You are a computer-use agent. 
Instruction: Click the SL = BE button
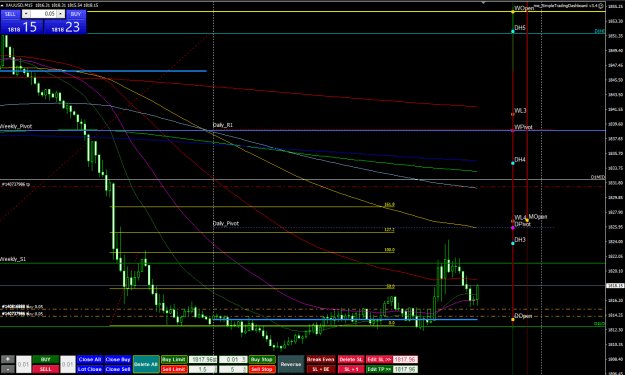pos(320,369)
